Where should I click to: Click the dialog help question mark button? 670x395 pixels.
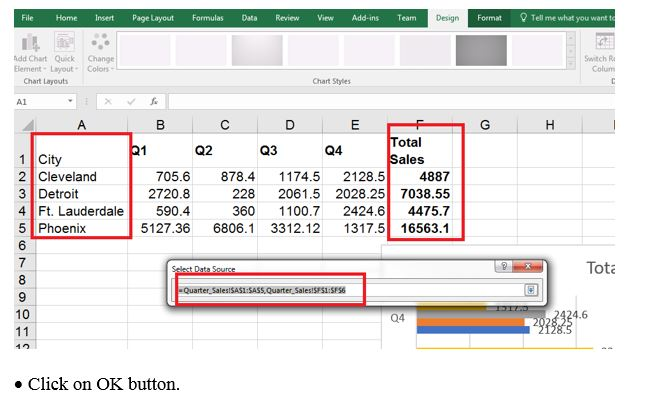[504, 266]
